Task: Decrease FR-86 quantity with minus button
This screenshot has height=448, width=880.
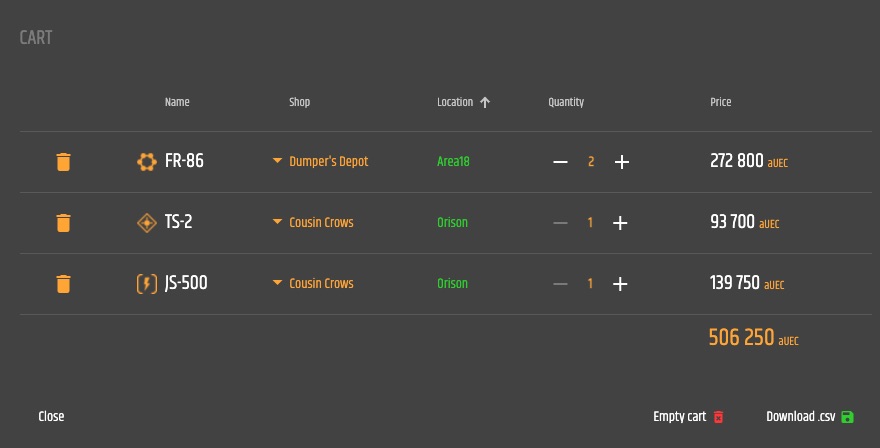Action: (560, 162)
